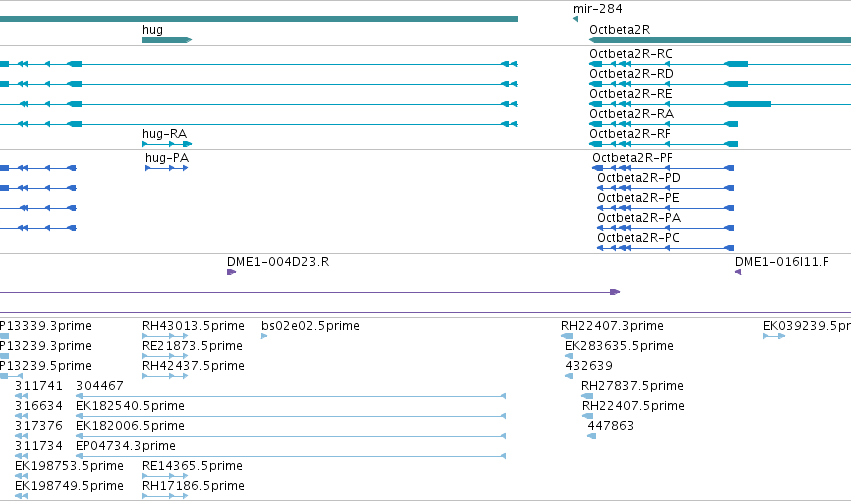The image size is (851, 501).
Task: Select feature 304467
Action: (x=100, y=386)
